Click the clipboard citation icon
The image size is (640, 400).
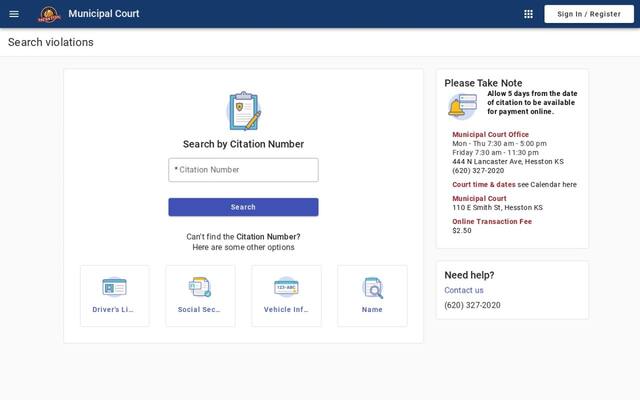[x=244, y=111]
